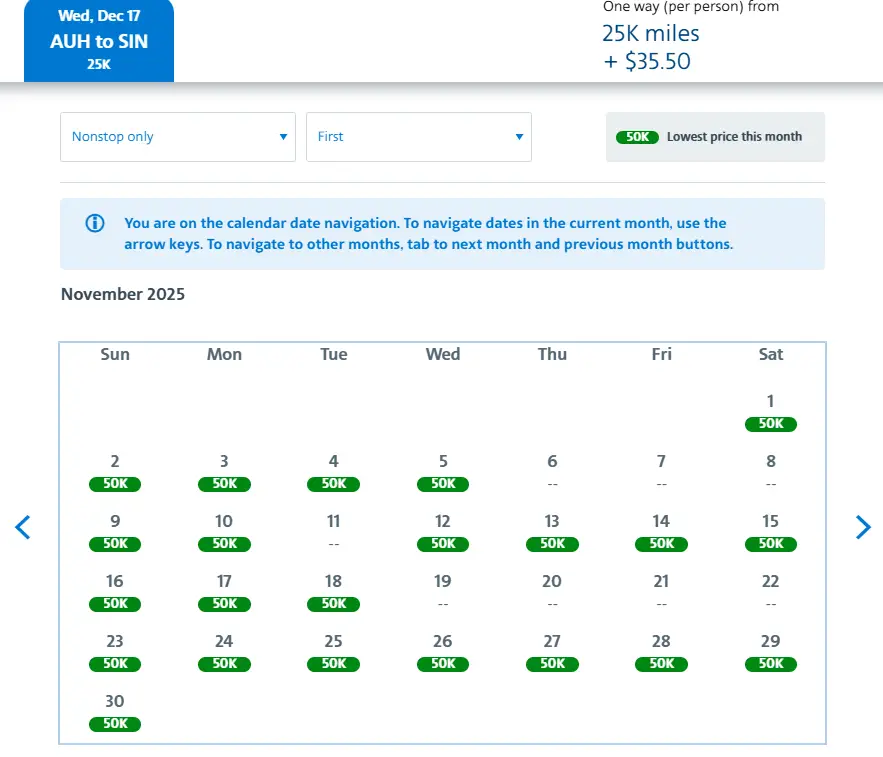This screenshot has height=757, width=883.
Task: Select November 30 with 50K fare
Action: pyautogui.click(x=115, y=713)
